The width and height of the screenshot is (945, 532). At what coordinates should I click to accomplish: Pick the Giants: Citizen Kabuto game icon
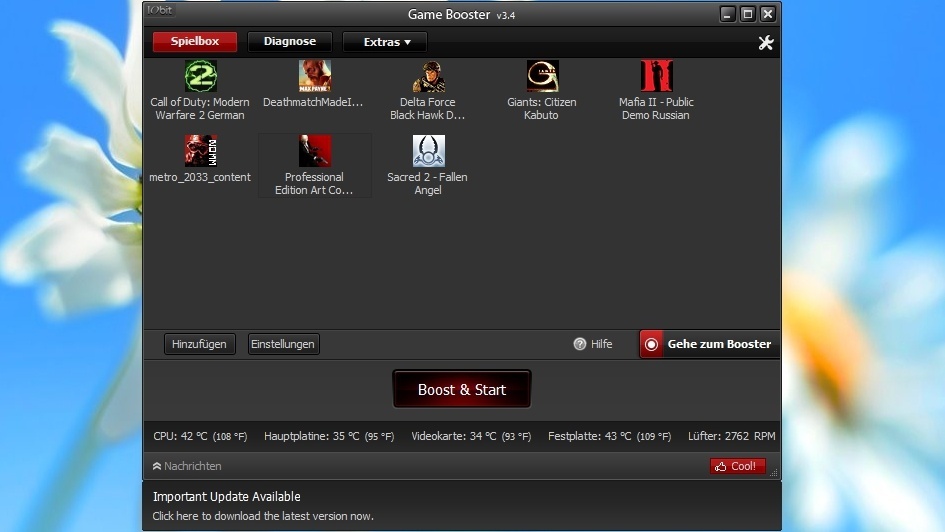point(542,77)
